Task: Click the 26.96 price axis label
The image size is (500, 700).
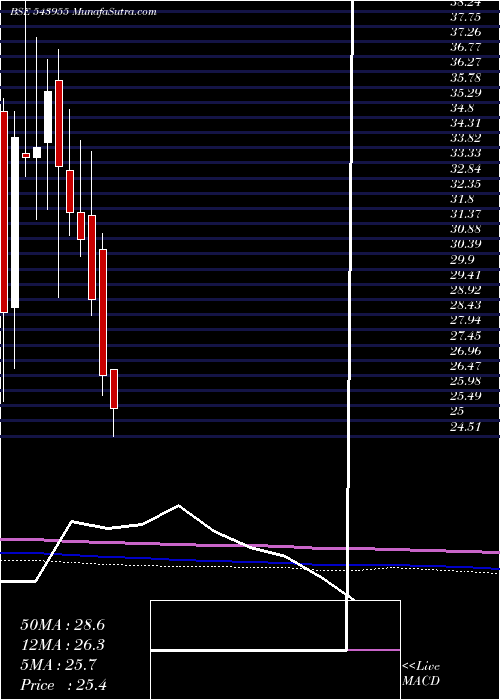Action: coord(465,351)
